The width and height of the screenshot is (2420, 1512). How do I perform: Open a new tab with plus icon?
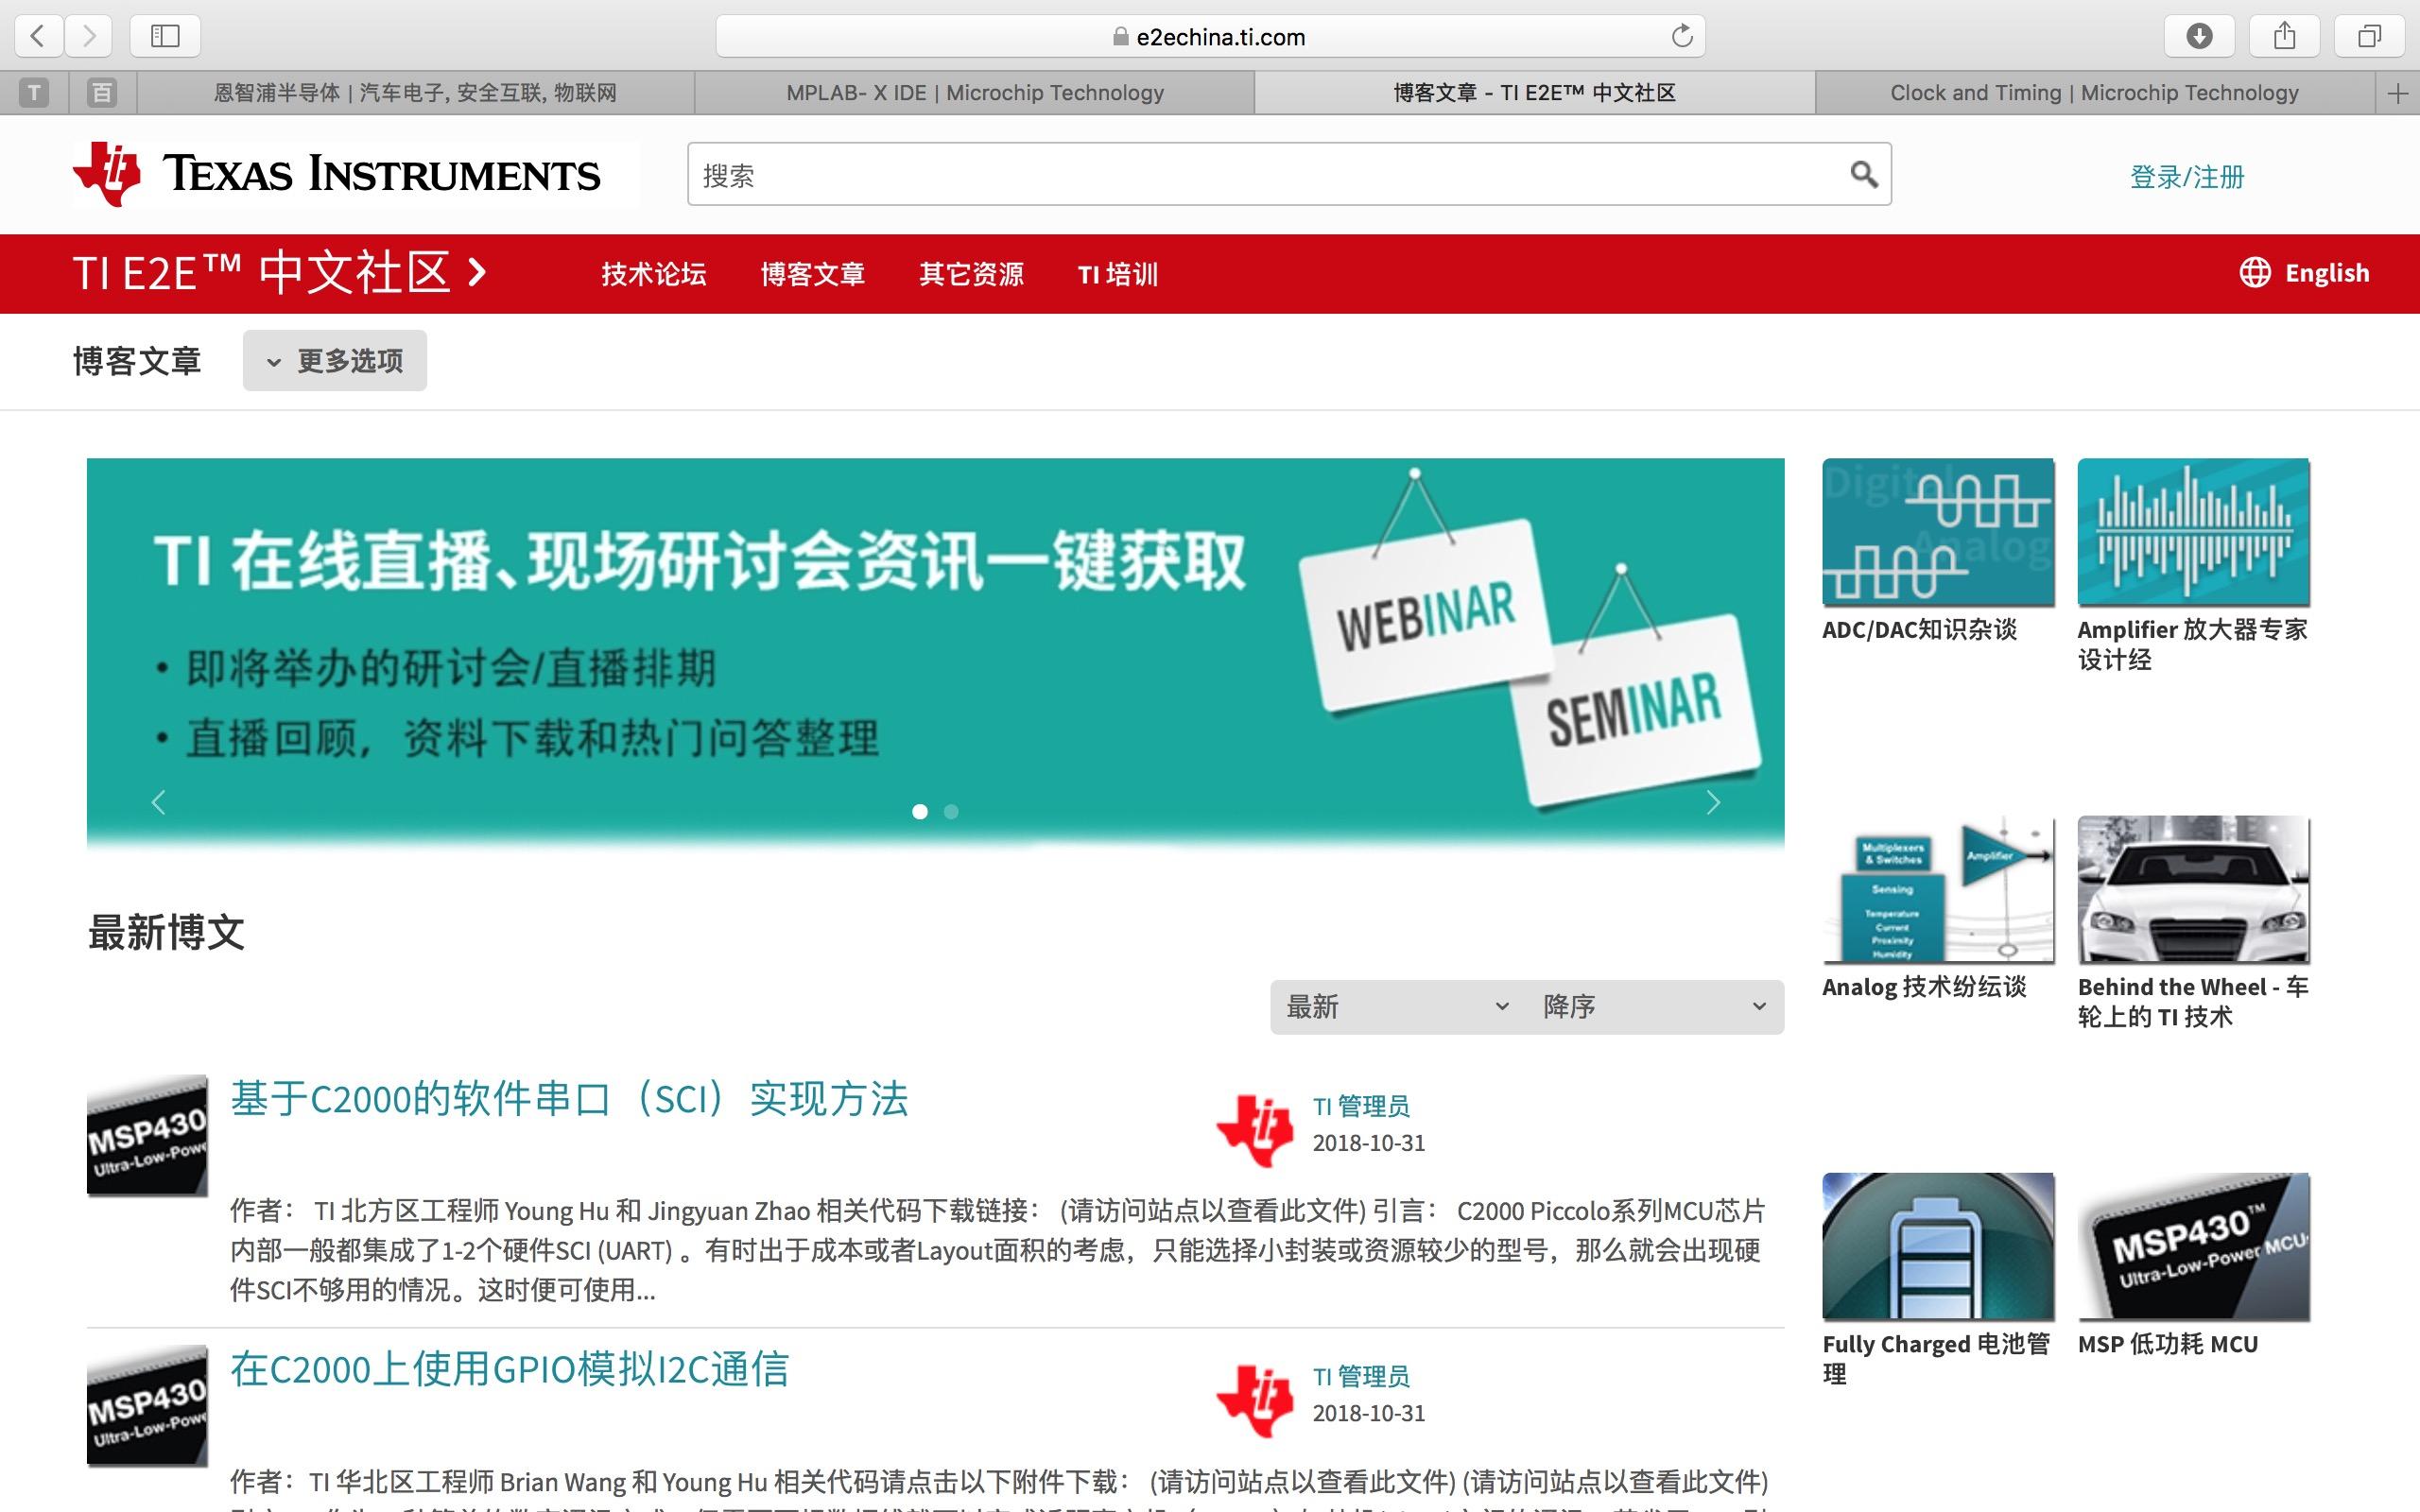click(x=2397, y=94)
